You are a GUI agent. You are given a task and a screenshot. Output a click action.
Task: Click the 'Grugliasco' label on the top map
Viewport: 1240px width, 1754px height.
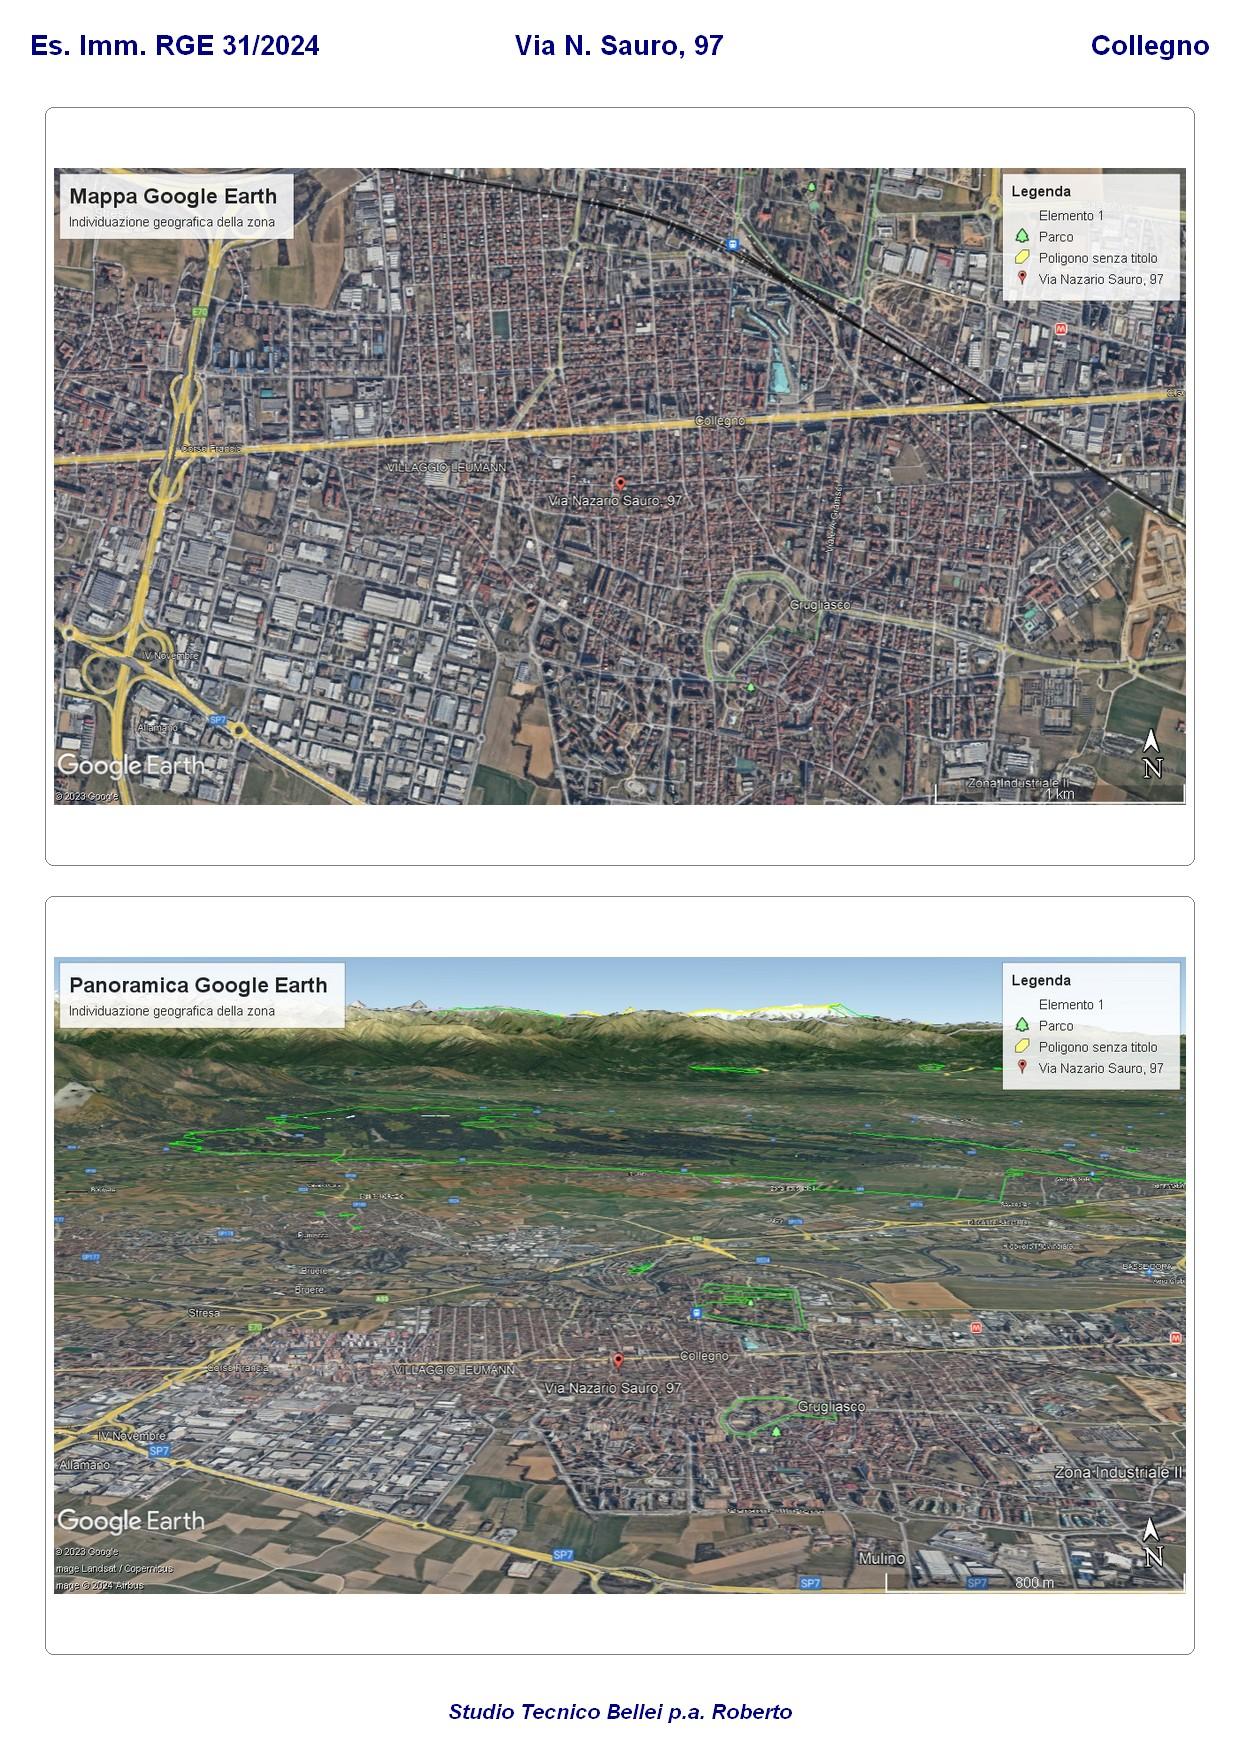point(820,605)
